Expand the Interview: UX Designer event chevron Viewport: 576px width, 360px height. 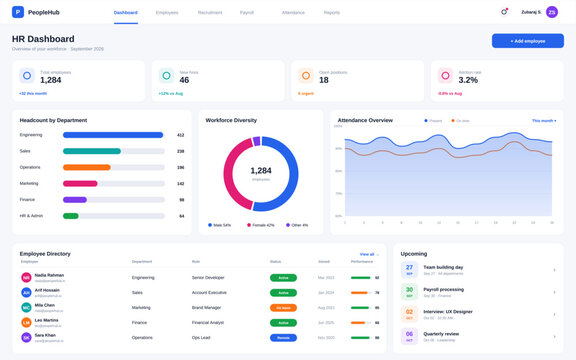click(x=554, y=314)
